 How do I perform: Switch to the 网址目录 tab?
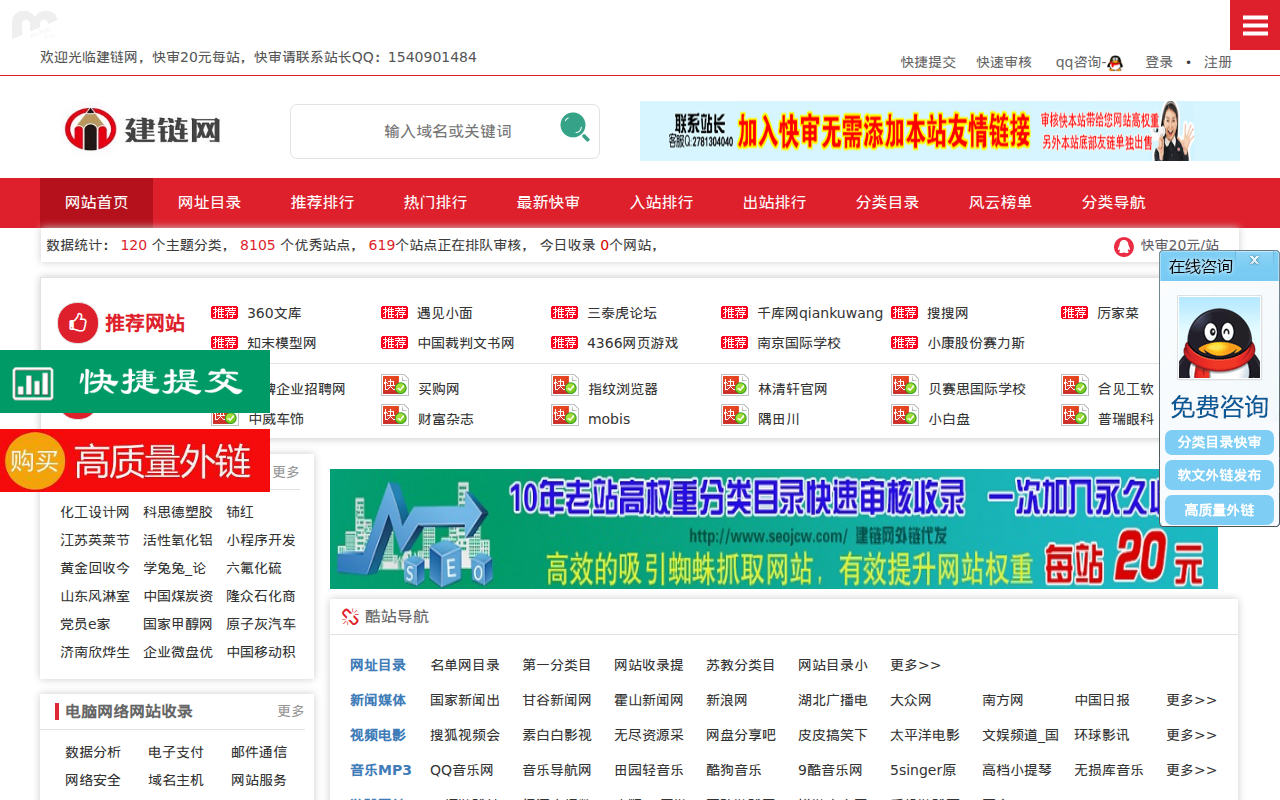210,202
